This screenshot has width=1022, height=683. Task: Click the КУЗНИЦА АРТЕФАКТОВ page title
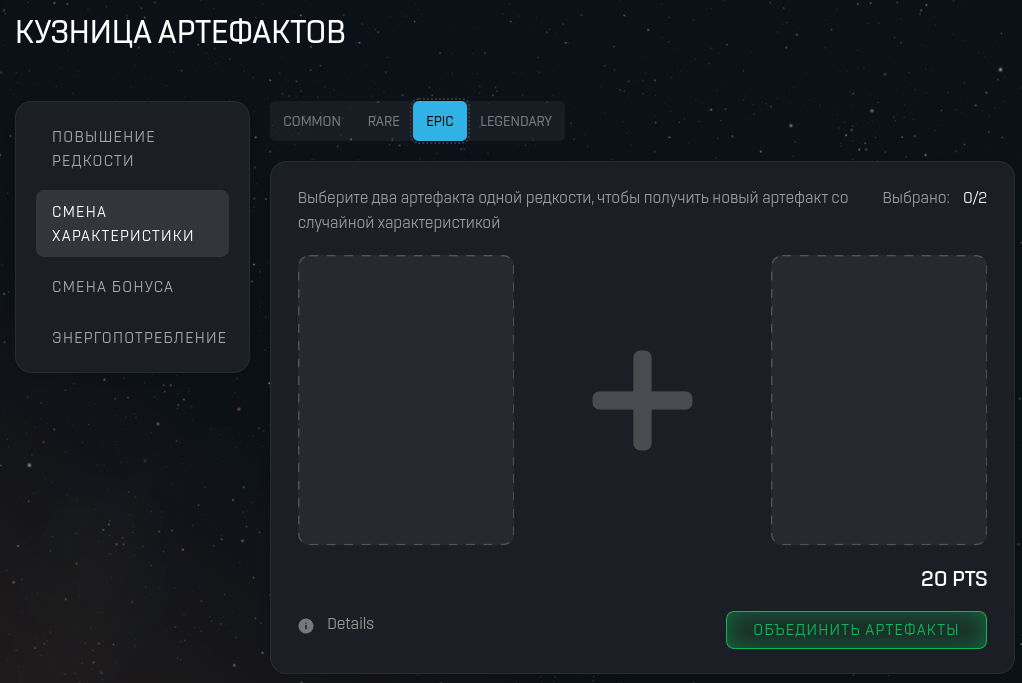pyautogui.click(x=180, y=31)
